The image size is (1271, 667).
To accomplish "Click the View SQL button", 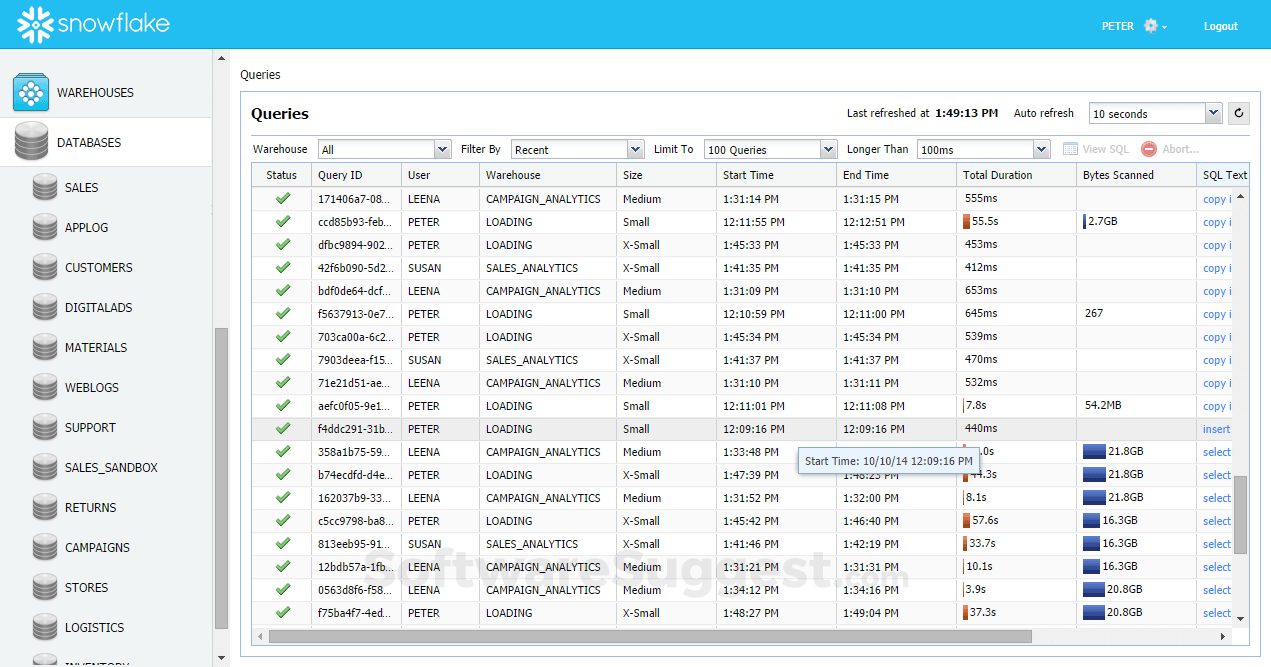I will [1096, 149].
